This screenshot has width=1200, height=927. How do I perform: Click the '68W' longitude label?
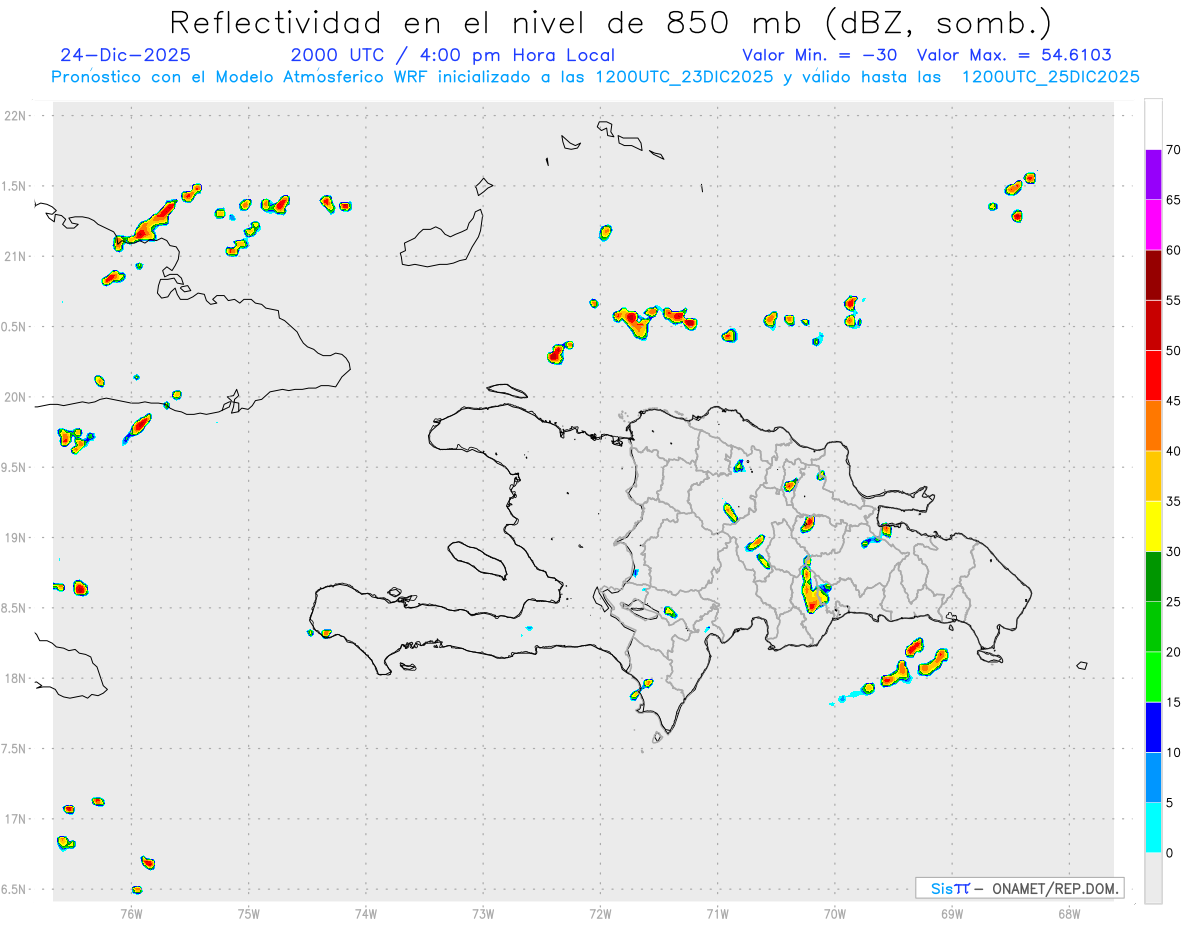coord(1069,913)
